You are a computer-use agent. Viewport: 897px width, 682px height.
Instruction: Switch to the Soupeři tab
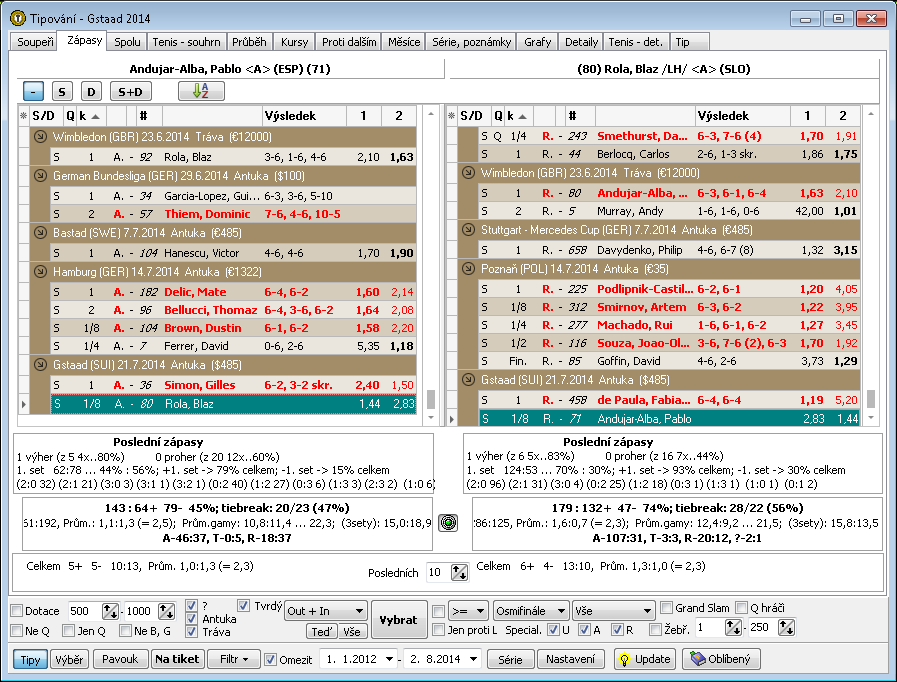(x=35, y=42)
